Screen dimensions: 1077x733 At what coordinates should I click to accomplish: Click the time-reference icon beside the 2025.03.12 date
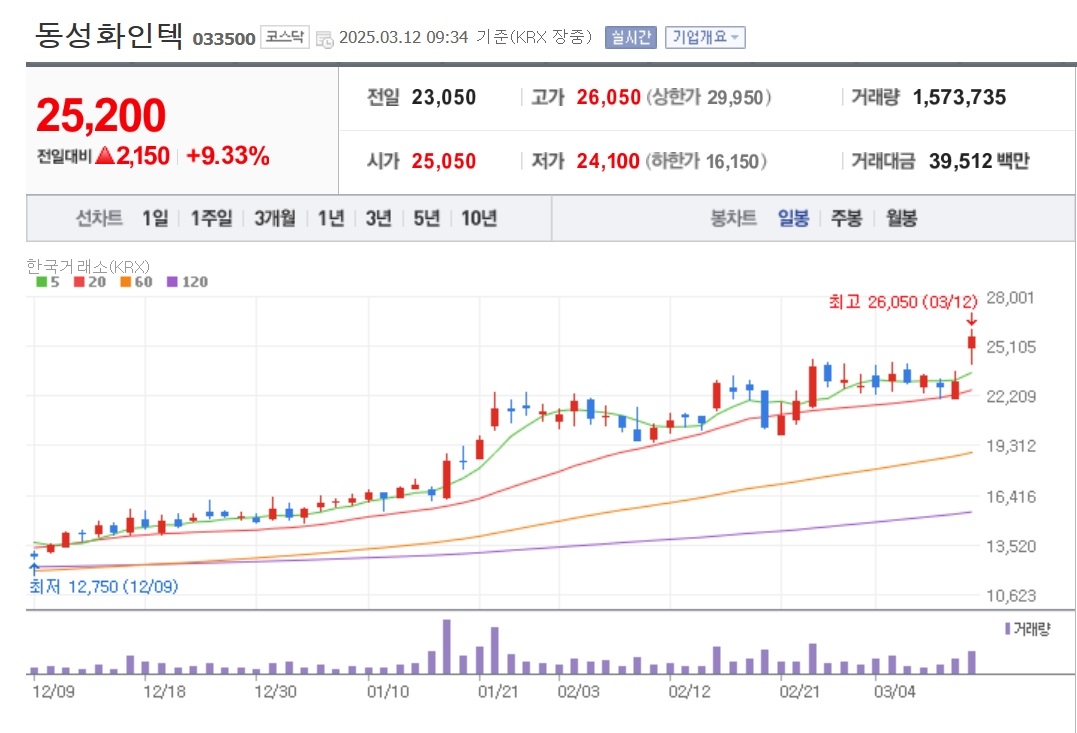pos(325,39)
